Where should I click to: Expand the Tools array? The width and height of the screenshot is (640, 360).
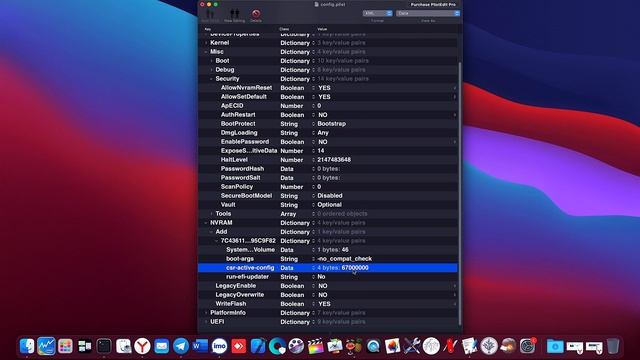tap(211, 213)
